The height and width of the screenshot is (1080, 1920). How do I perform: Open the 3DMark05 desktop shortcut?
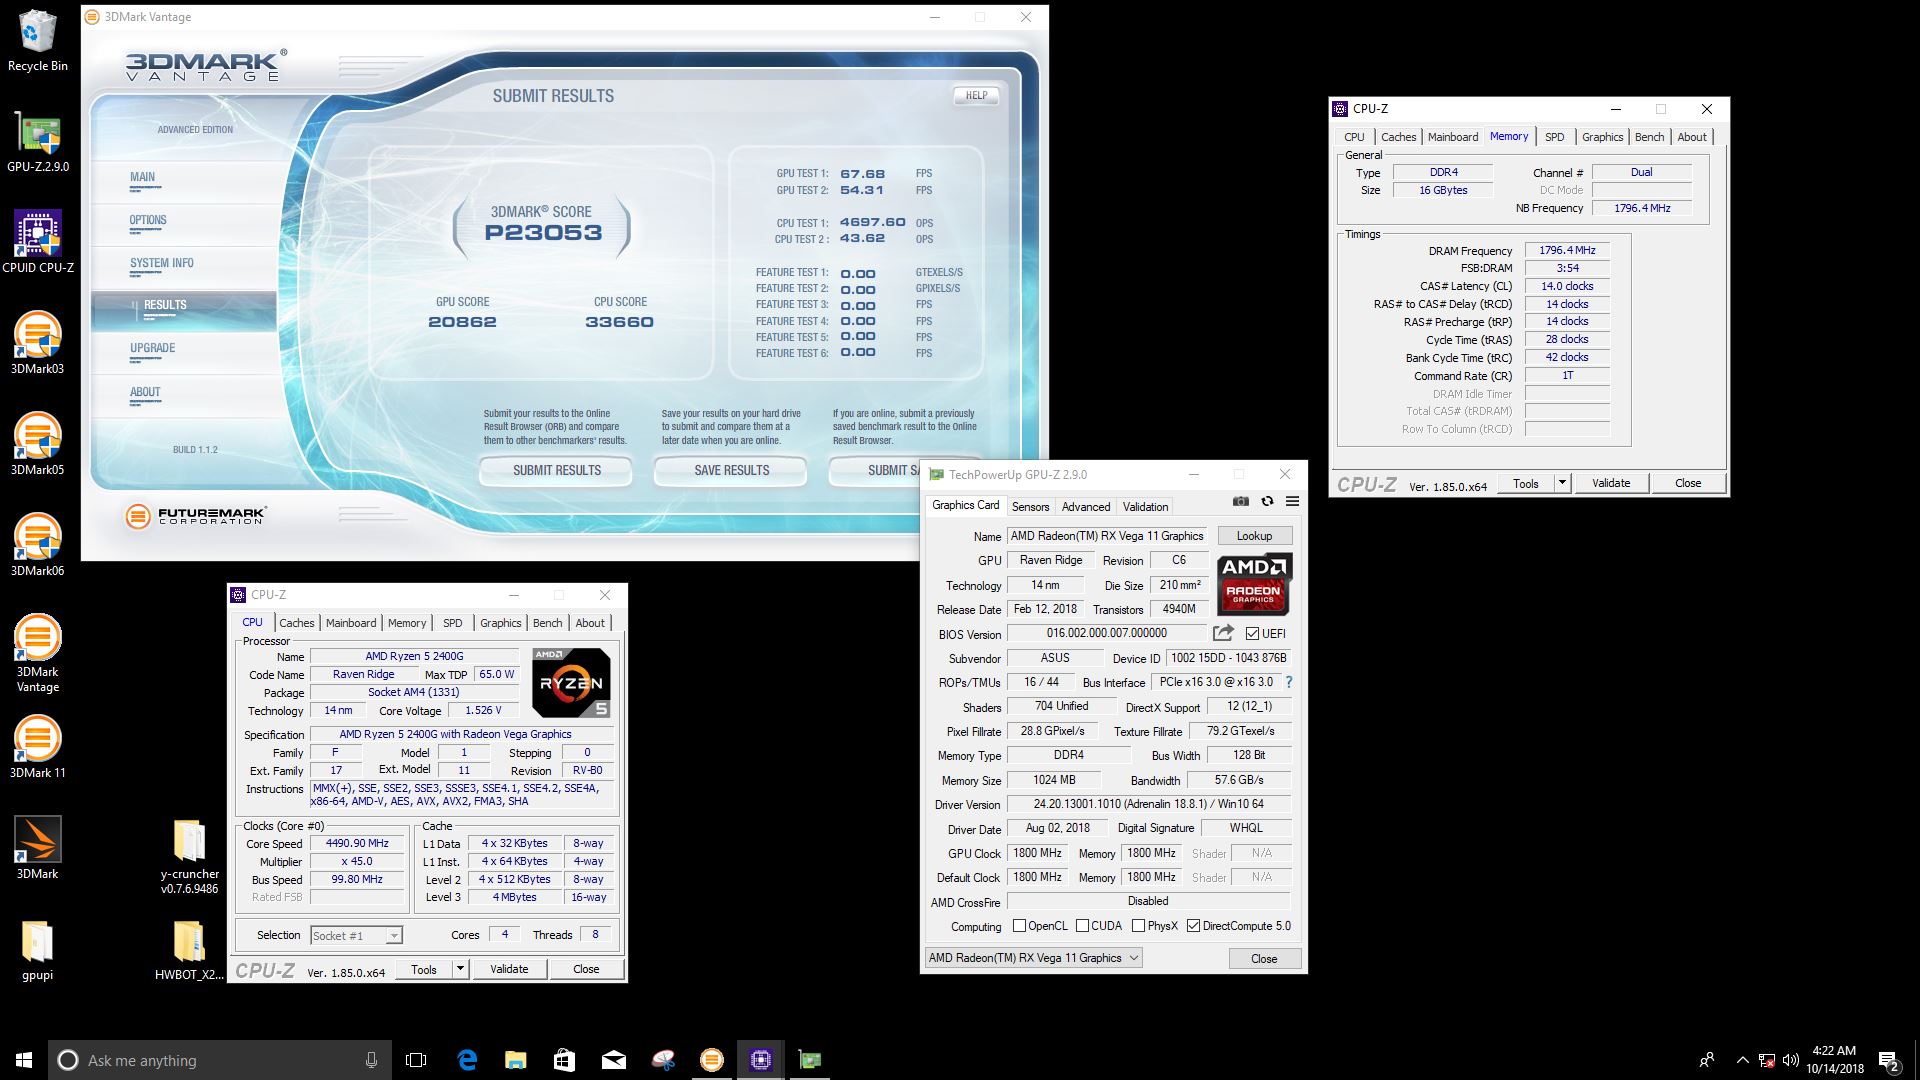click(38, 444)
